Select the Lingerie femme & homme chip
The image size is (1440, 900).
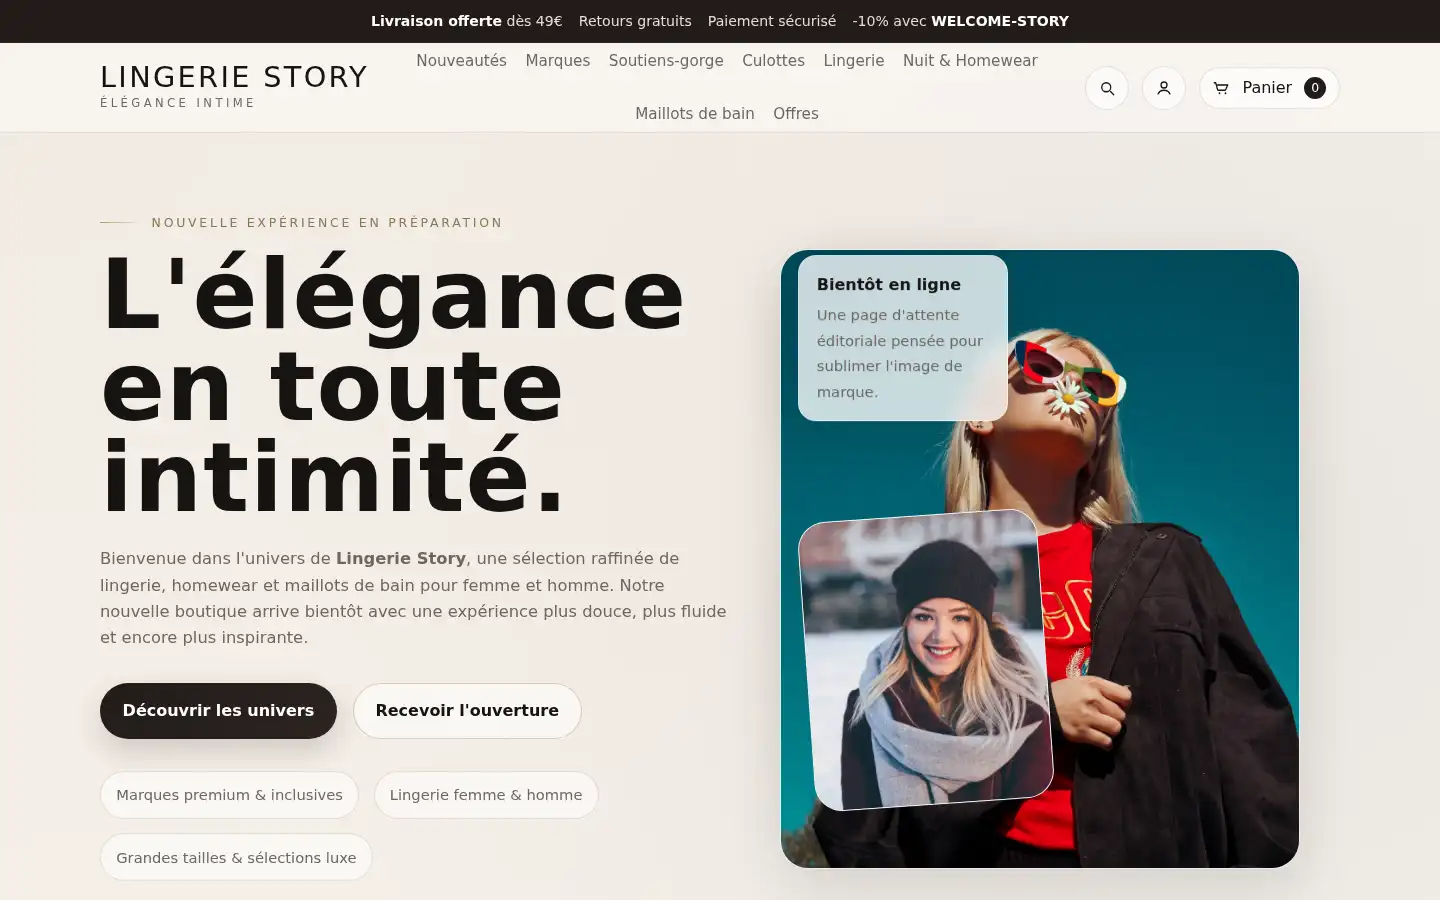pyautogui.click(x=486, y=795)
